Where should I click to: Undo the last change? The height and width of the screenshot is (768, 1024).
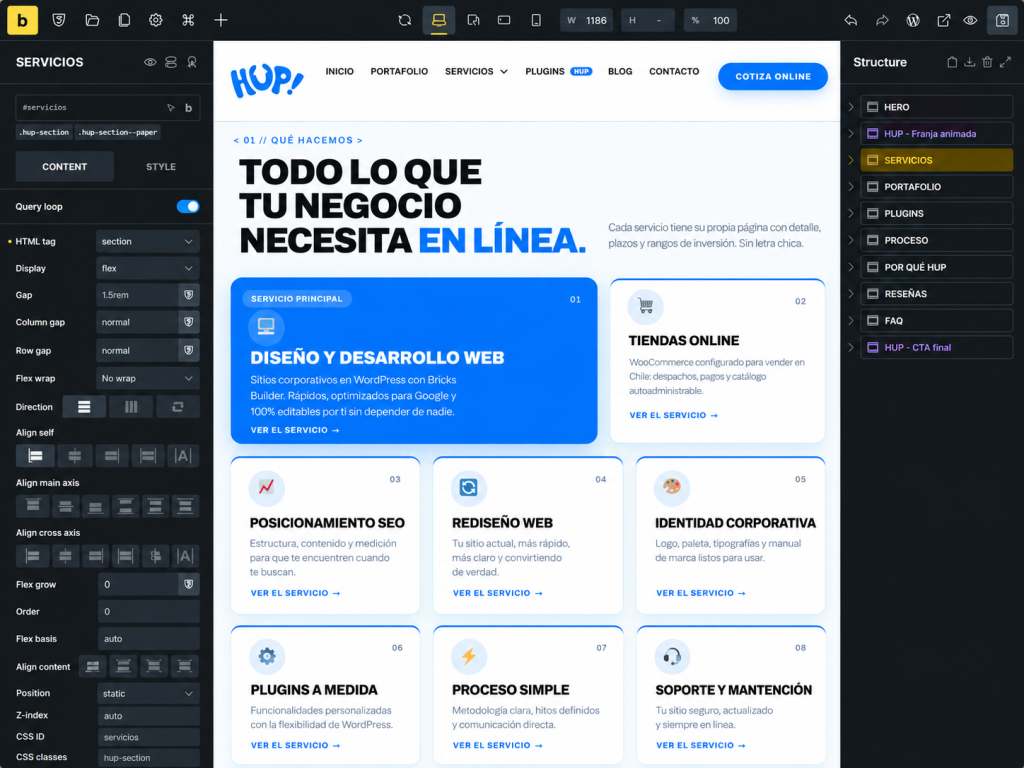coord(850,20)
